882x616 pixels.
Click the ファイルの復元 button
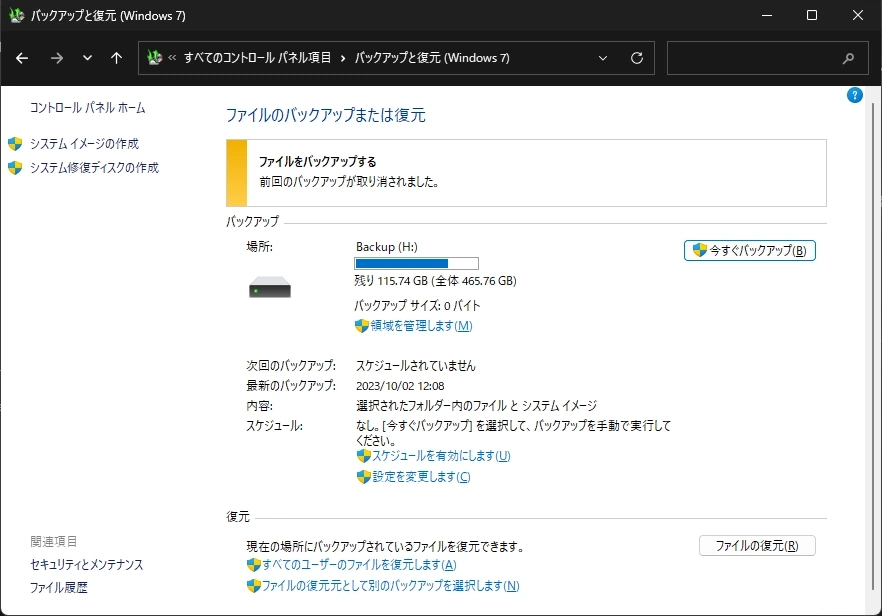756,545
